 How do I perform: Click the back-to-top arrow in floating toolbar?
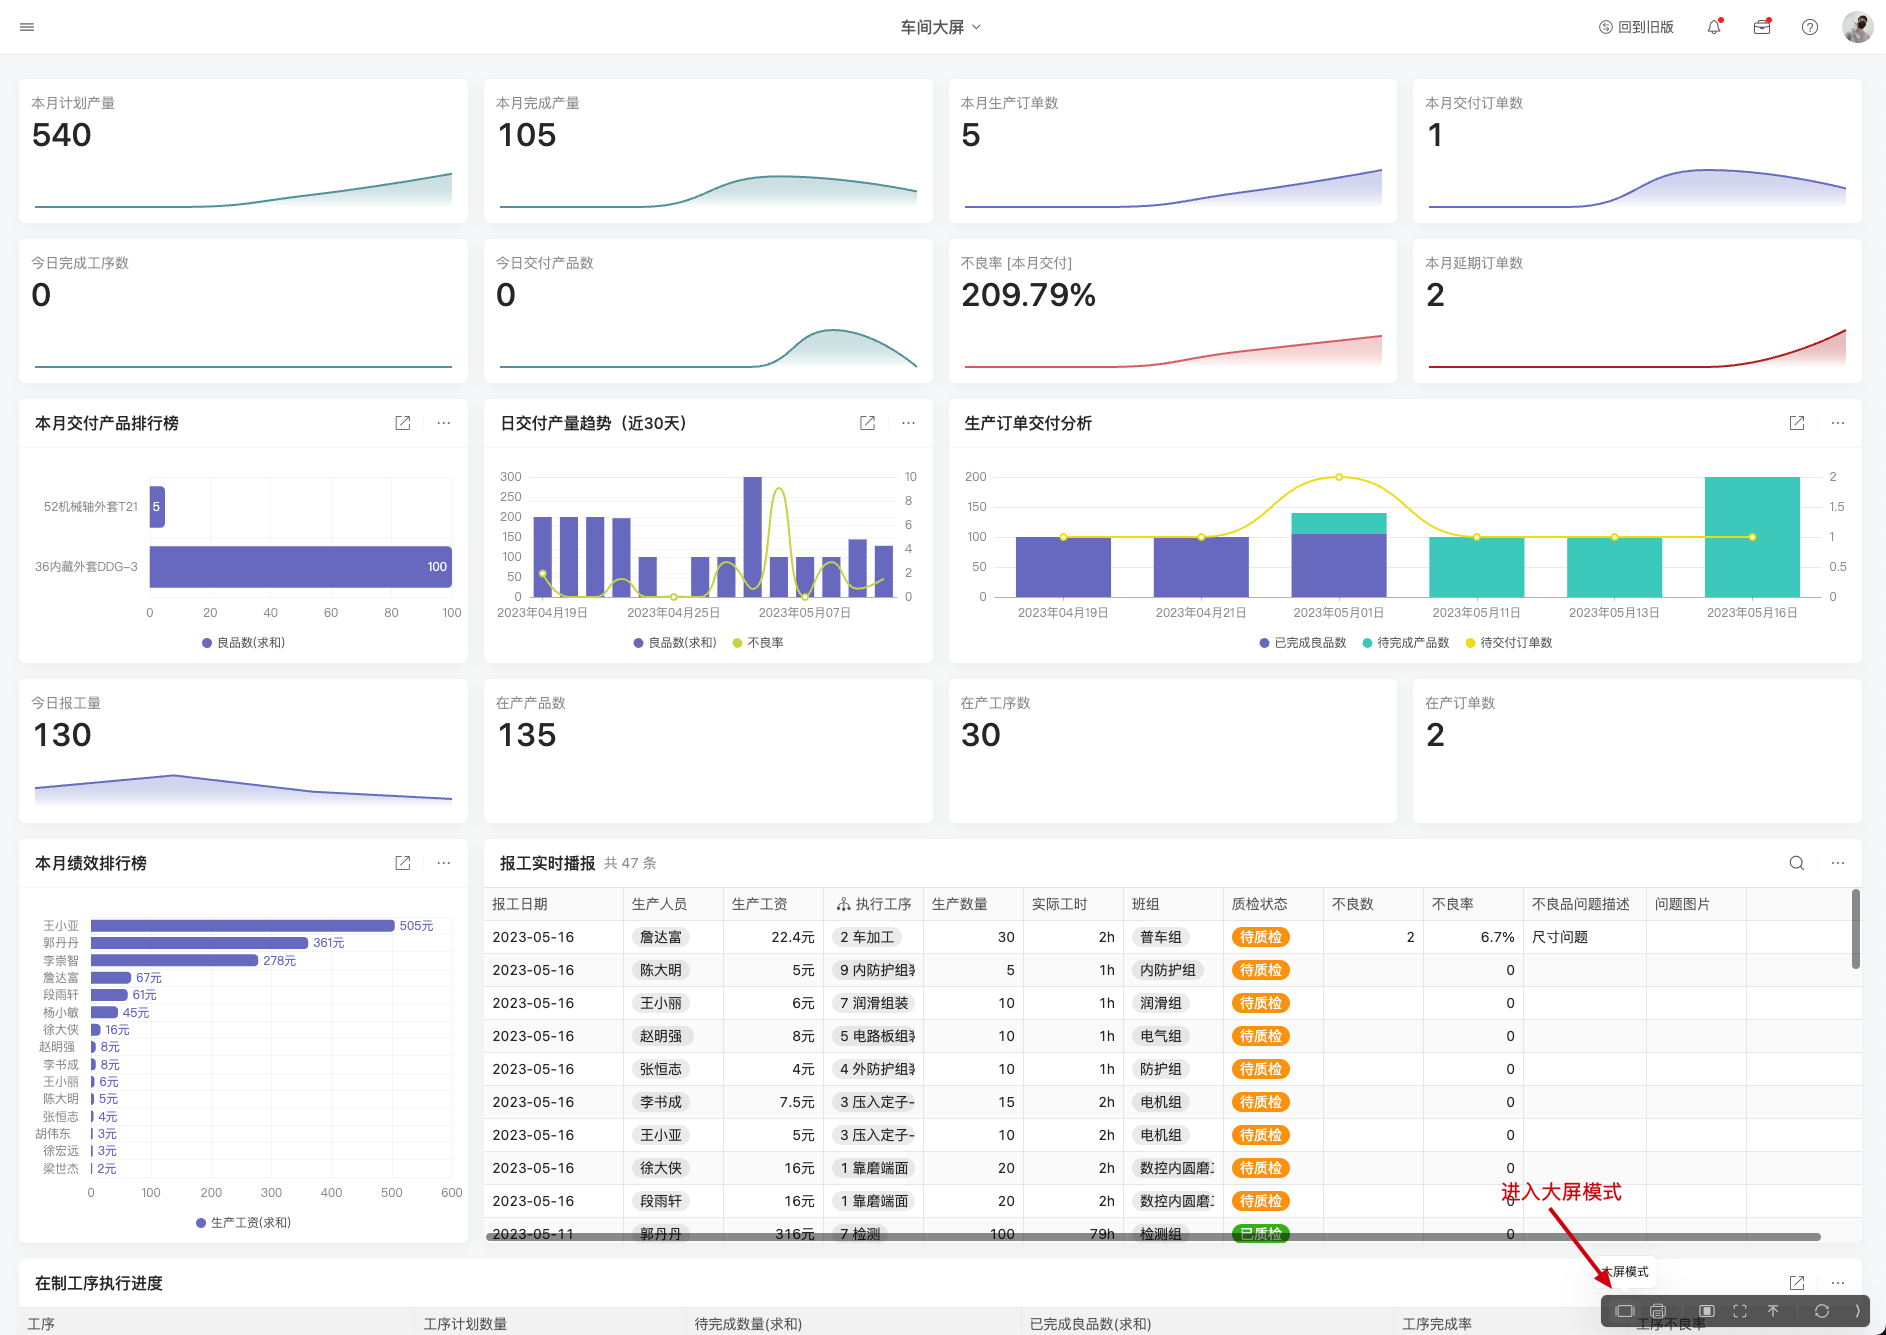1773,1311
